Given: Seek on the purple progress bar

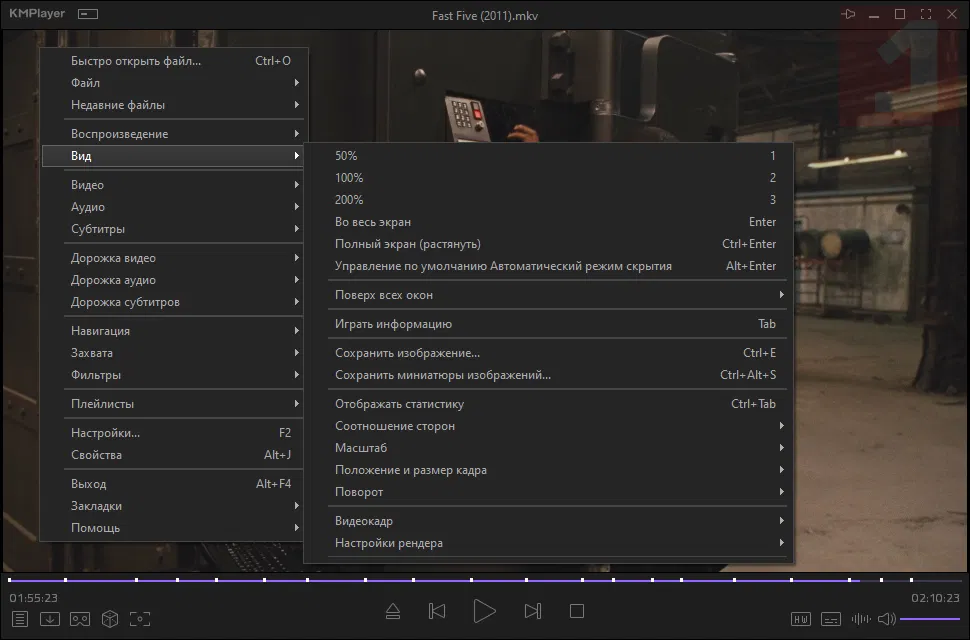Looking at the screenshot, I should point(484,580).
